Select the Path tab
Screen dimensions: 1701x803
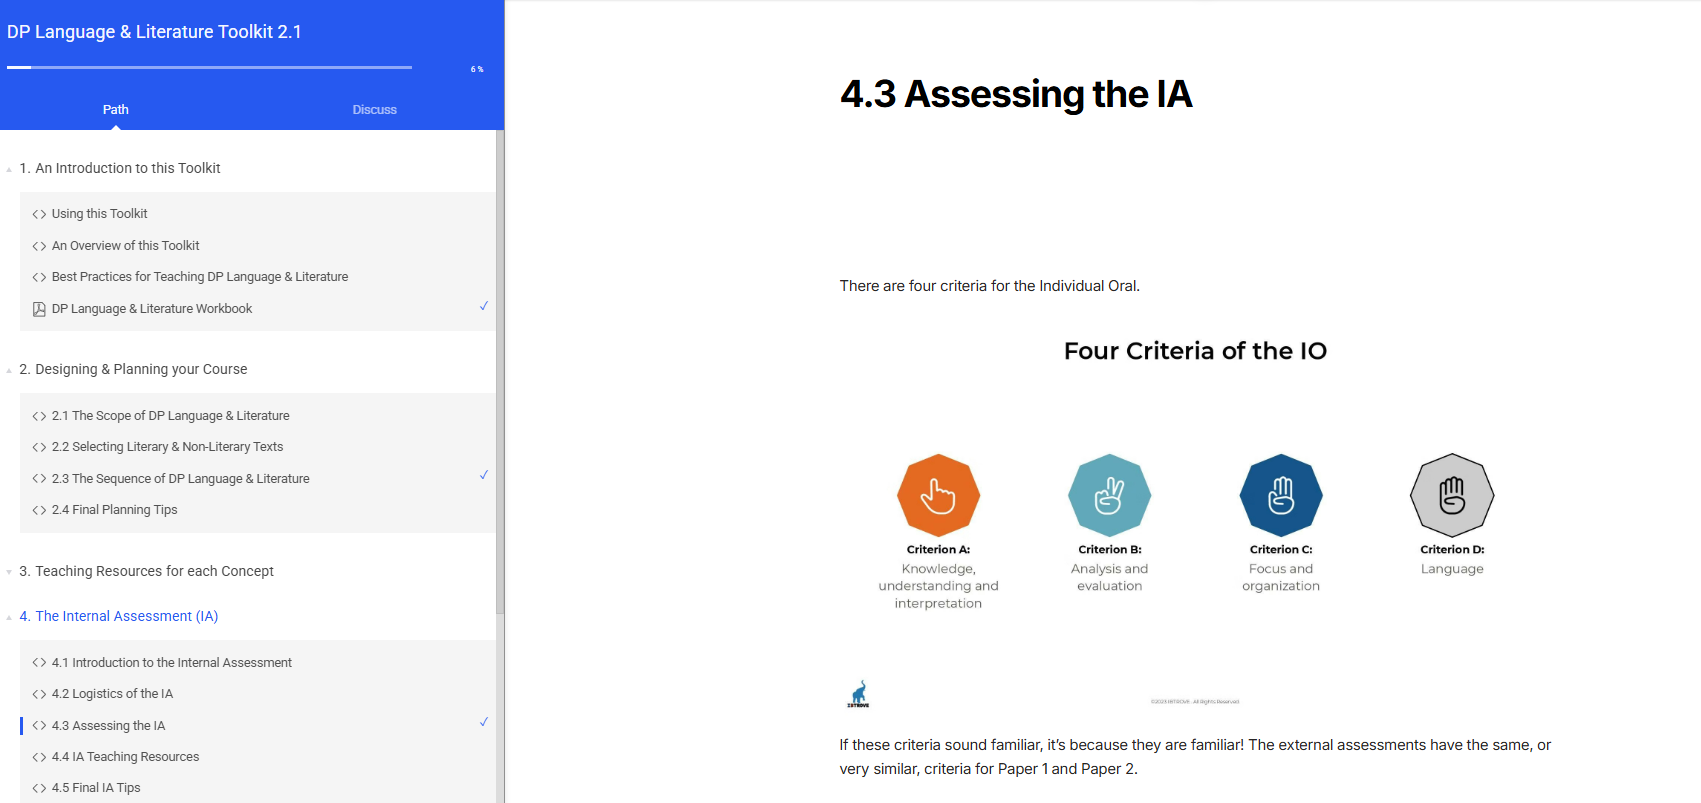pyautogui.click(x=116, y=110)
